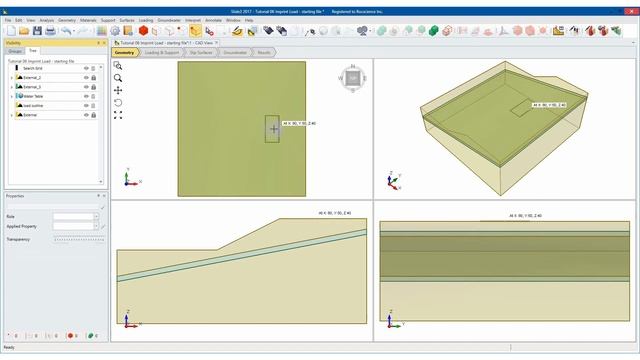This screenshot has height=360, width=640.
Task: Click the apply checkmark in Properties panel
Action: click(x=102, y=208)
